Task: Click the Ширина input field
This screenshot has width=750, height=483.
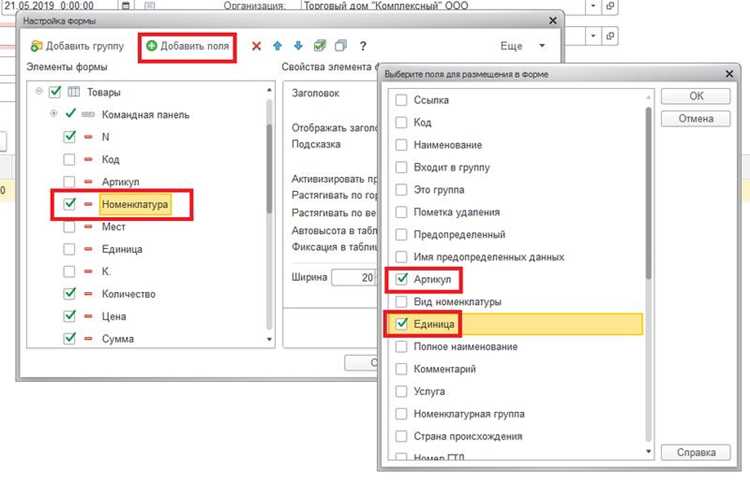Action: (x=353, y=277)
